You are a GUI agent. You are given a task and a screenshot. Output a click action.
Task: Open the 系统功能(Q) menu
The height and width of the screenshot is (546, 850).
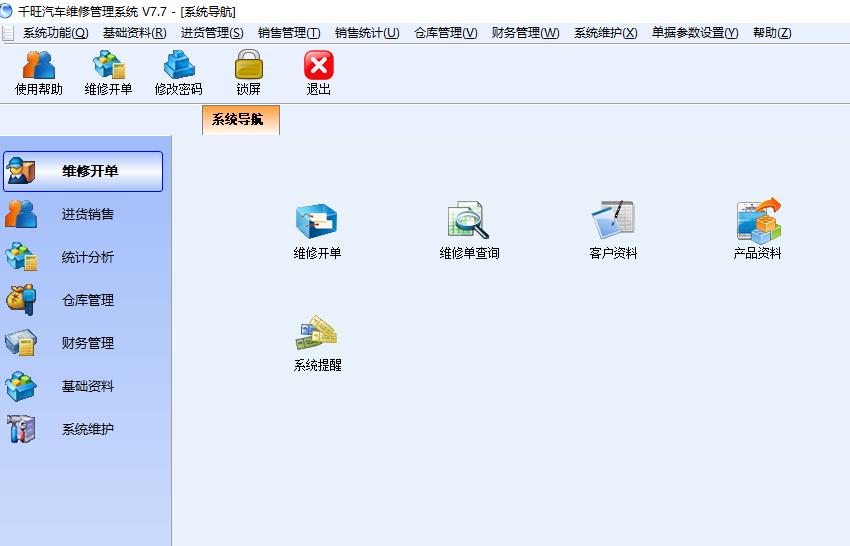[56, 33]
